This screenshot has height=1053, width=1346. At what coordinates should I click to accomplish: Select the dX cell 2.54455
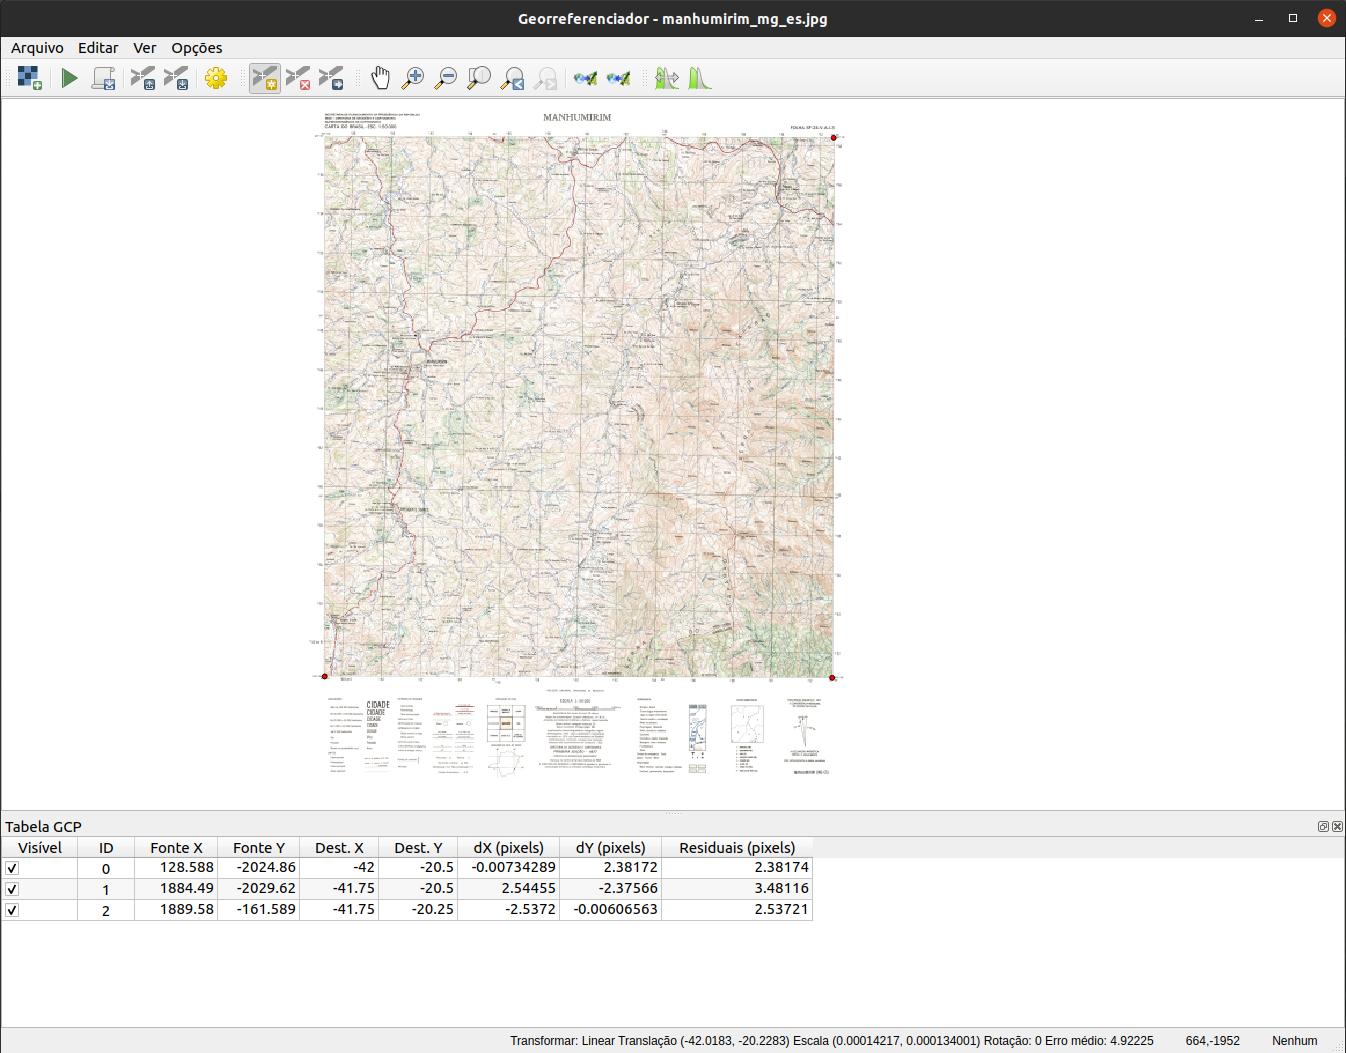point(508,888)
